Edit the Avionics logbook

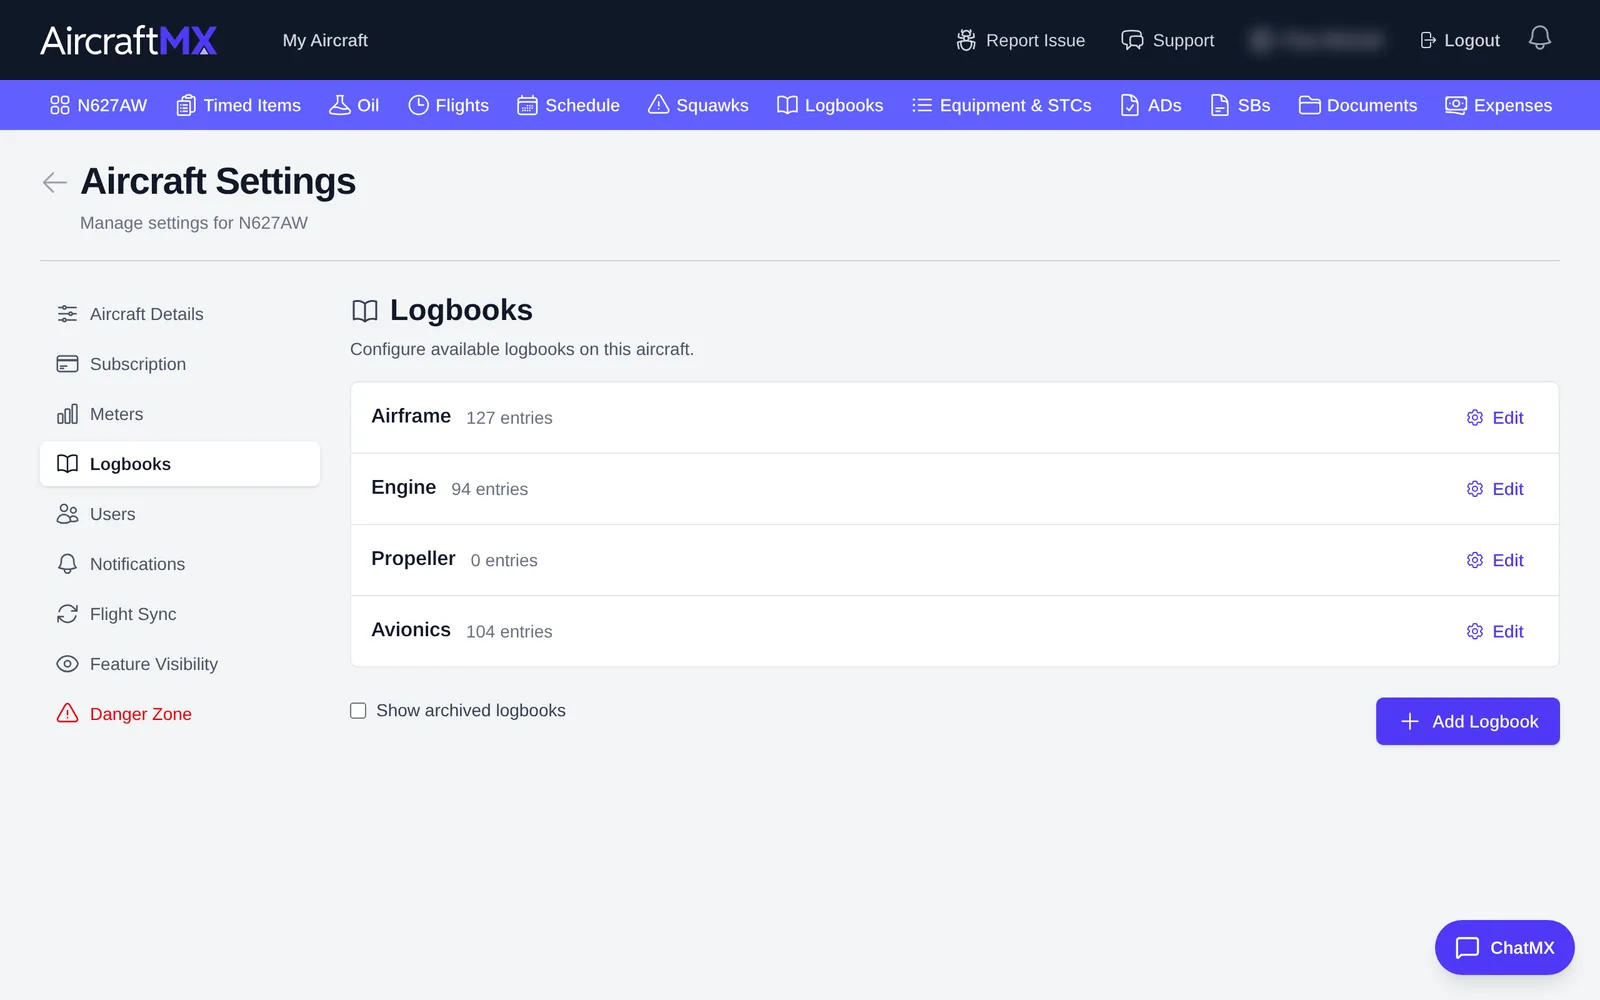tap(1495, 631)
